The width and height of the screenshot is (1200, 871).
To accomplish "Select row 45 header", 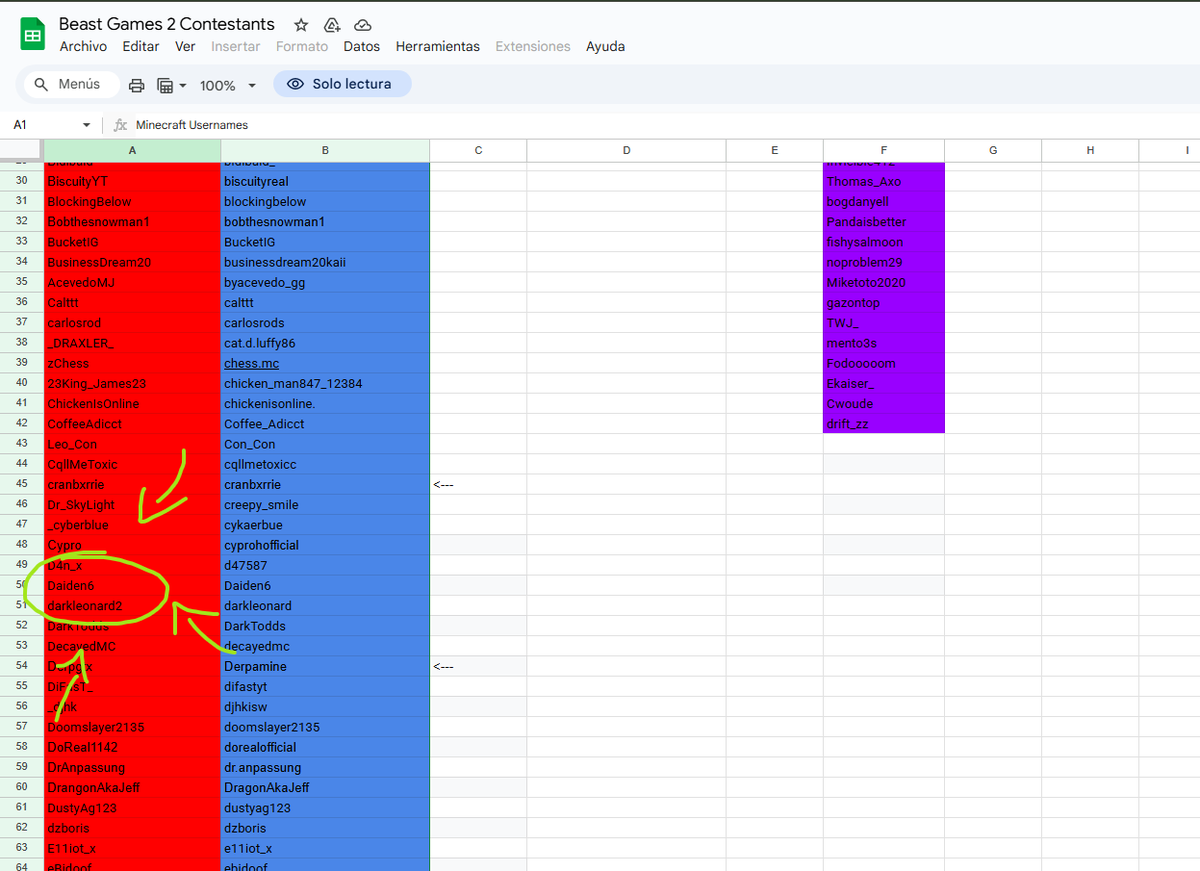I will point(21,484).
